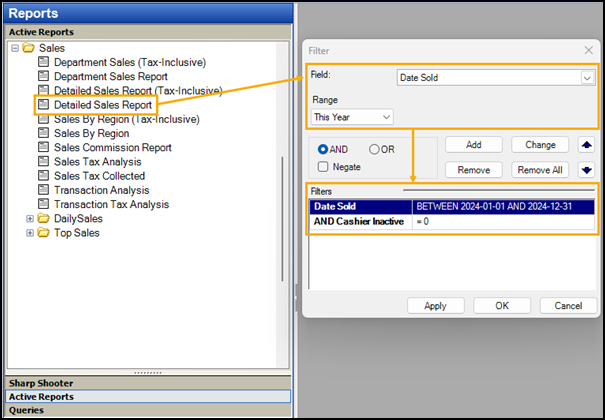The width and height of the screenshot is (605, 420).
Task: Select Sales Commission Report label in the tree
Action: click(x=113, y=147)
